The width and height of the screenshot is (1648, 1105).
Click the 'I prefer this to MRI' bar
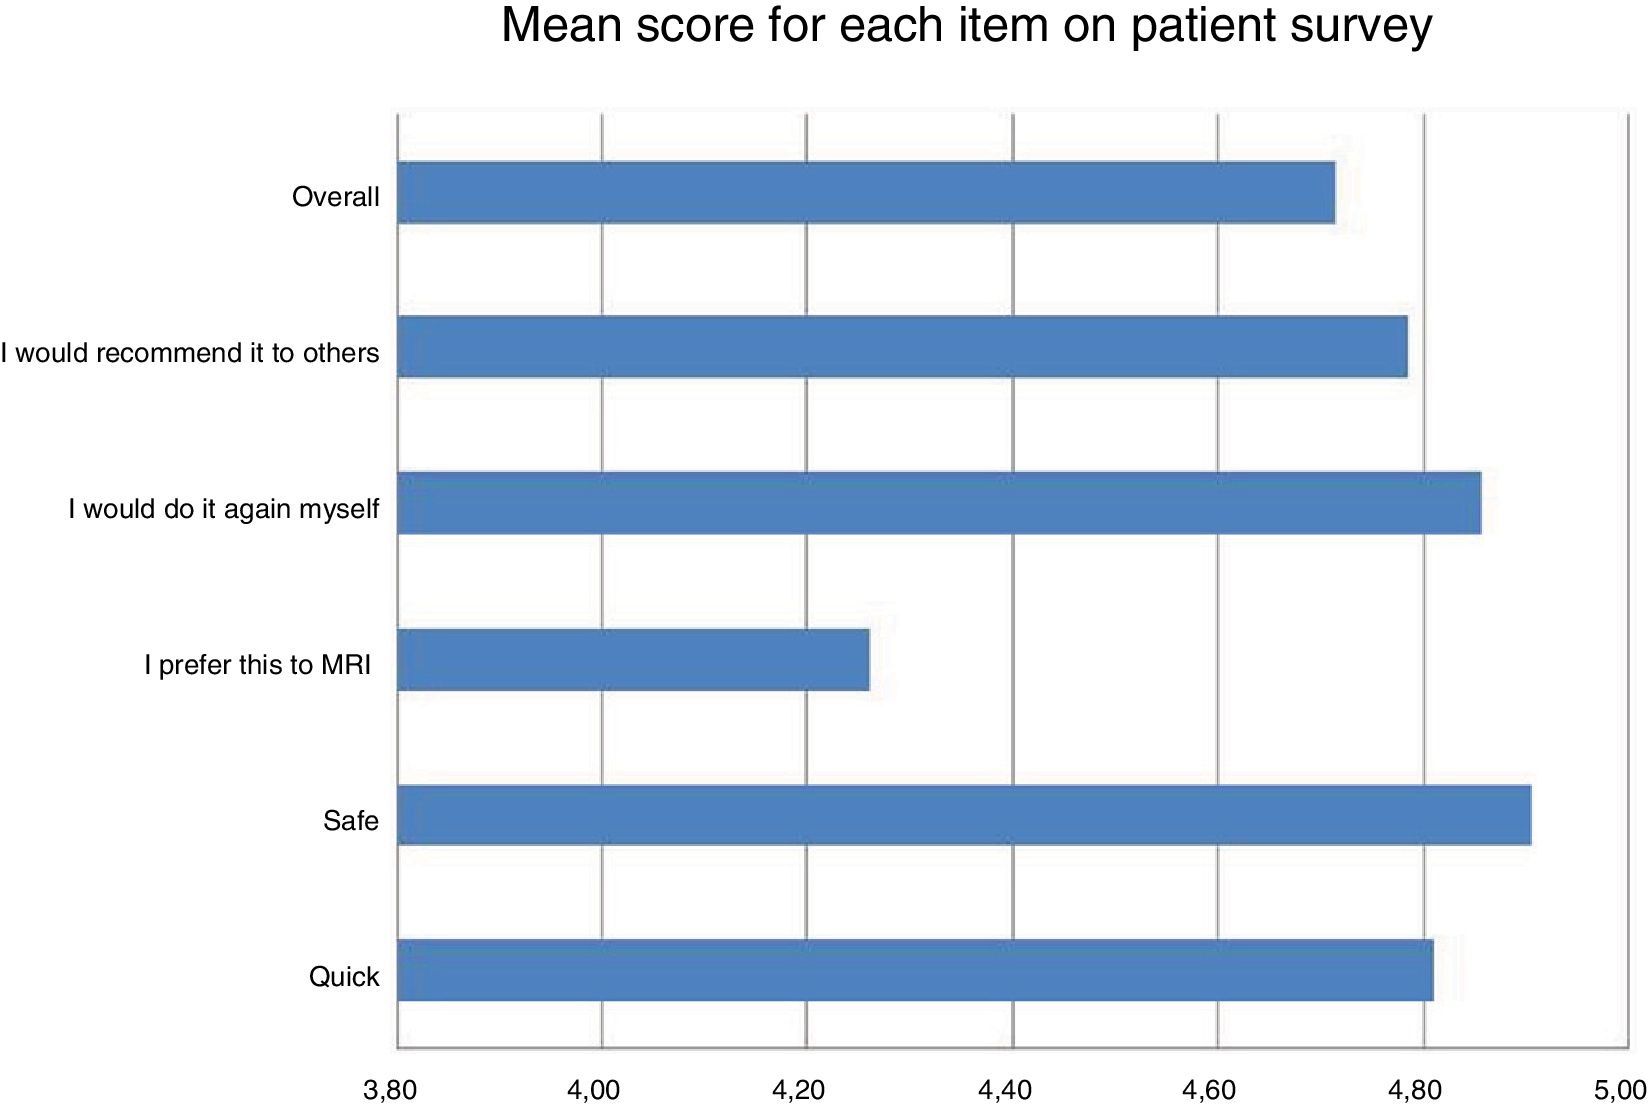[633, 660]
